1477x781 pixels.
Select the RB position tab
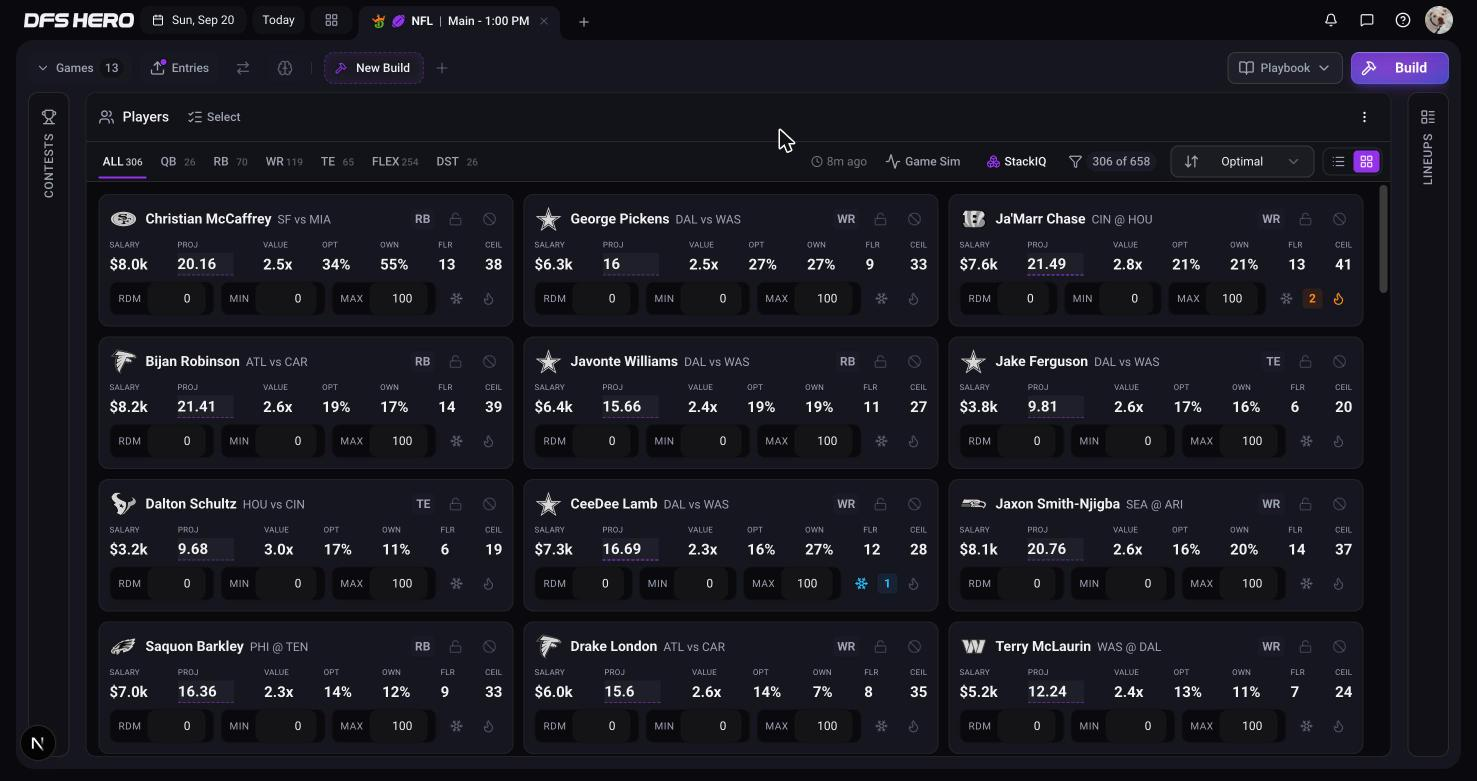pos(230,162)
